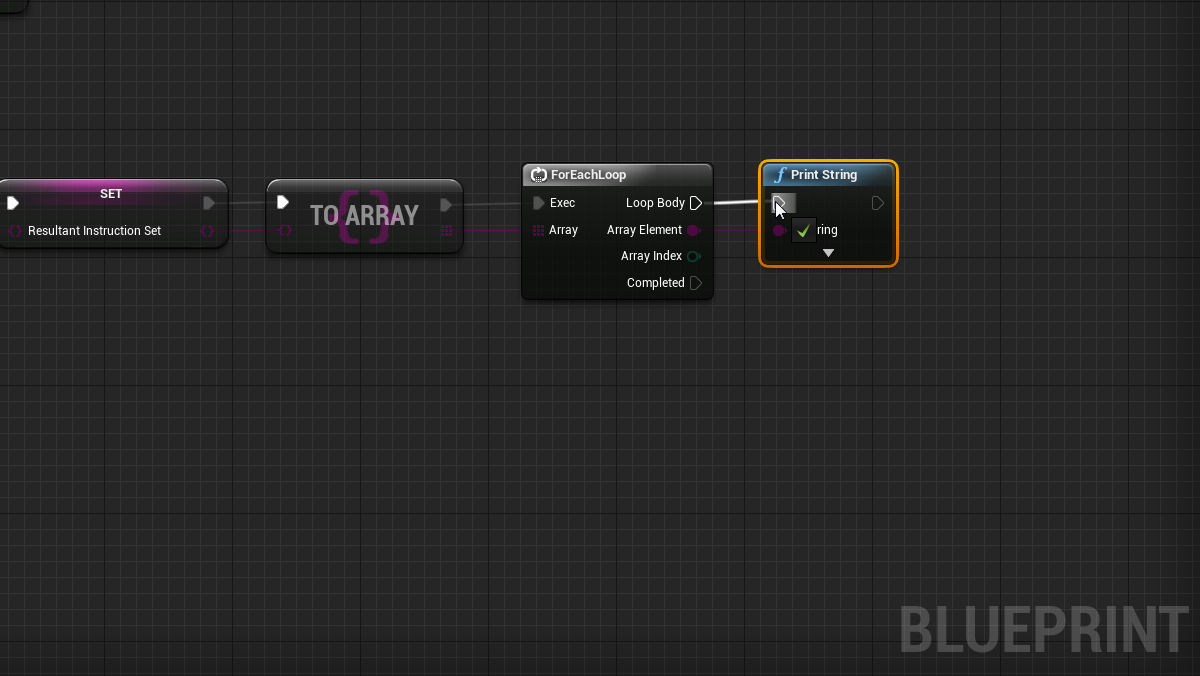Click the TO ARRAY output execution pin

446,205
